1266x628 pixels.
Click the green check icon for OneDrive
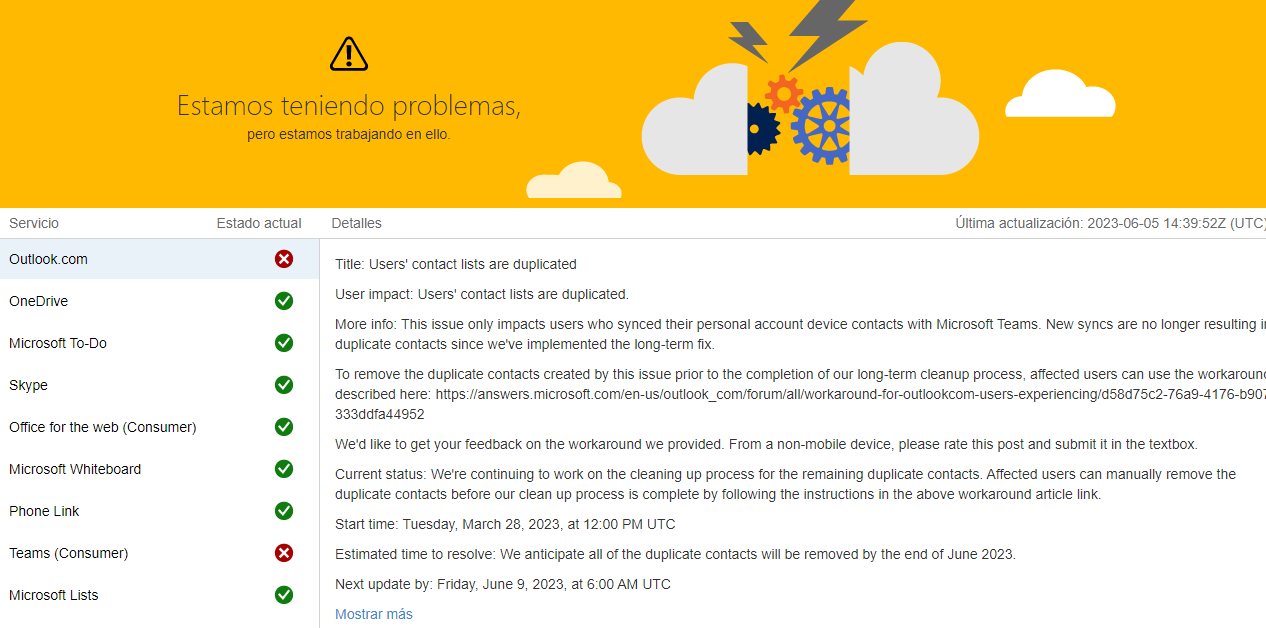point(284,301)
